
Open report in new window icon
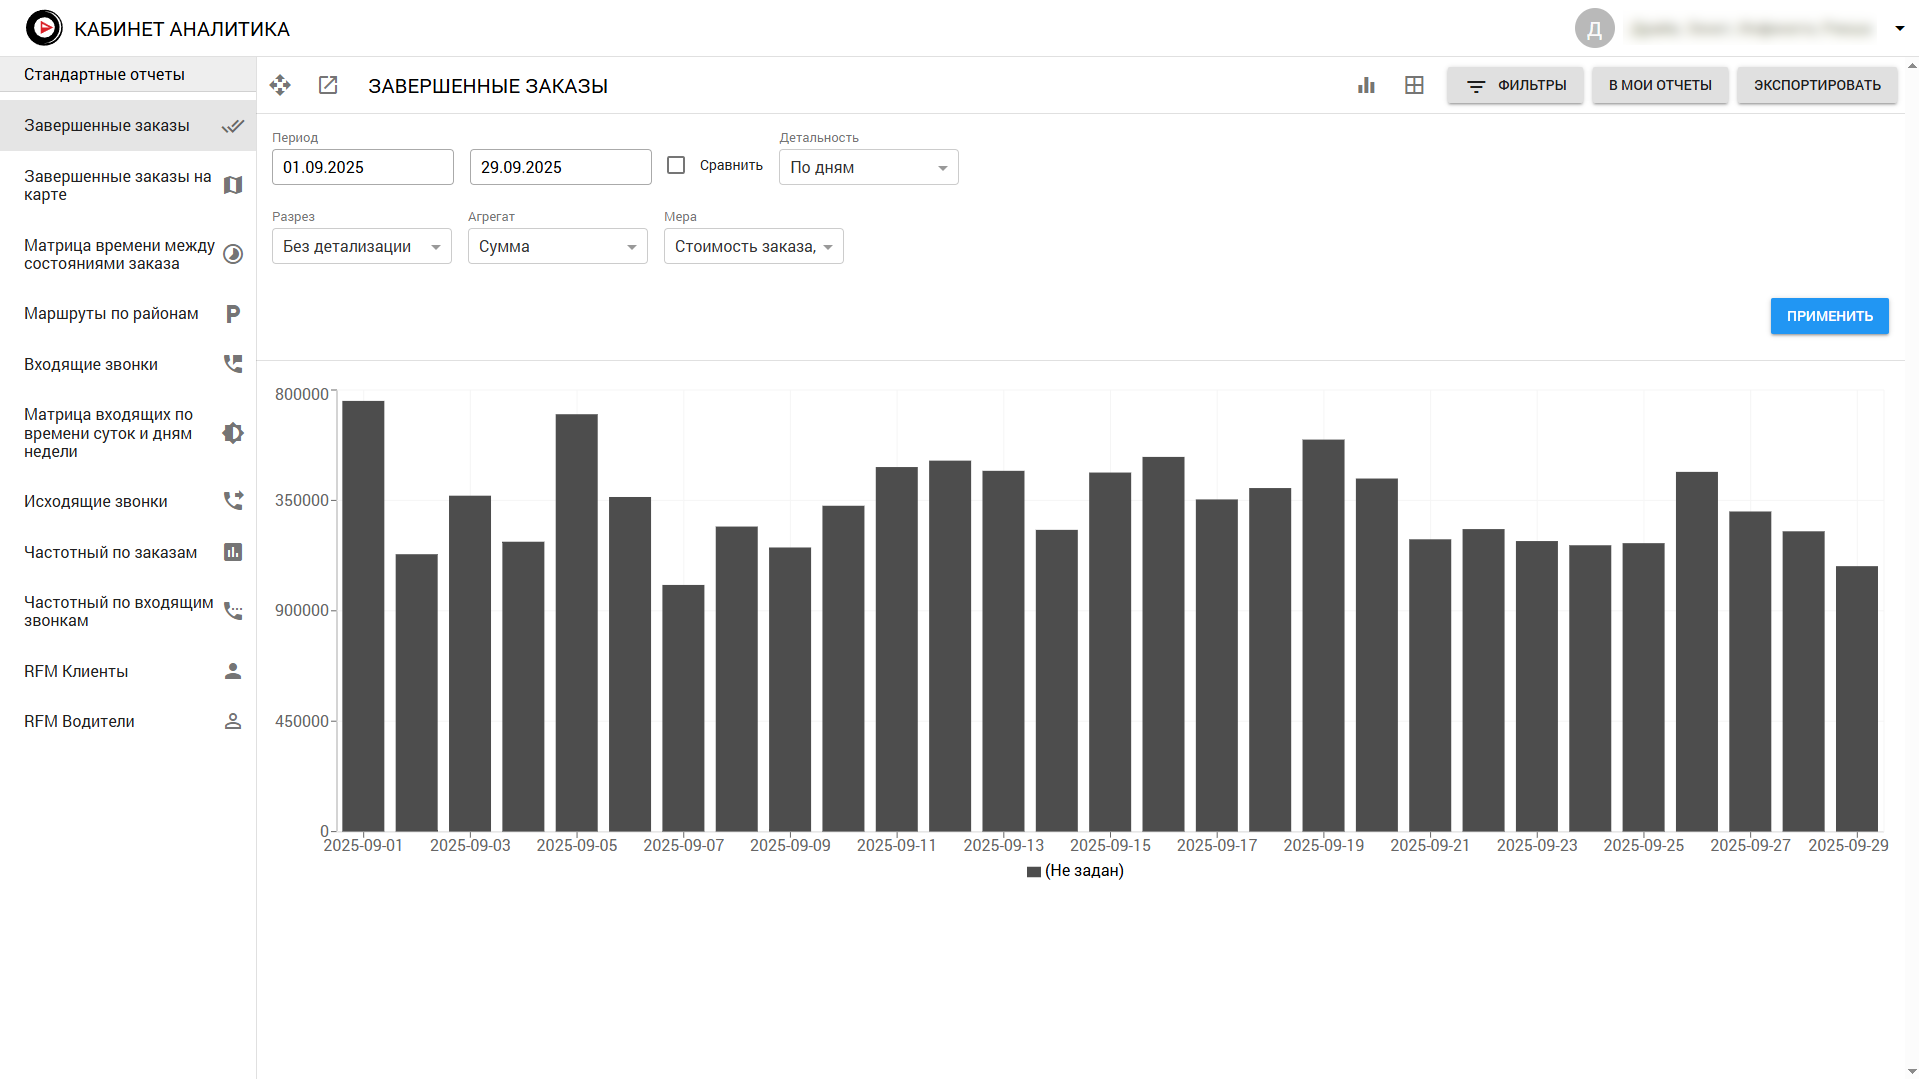(x=328, y=85)
